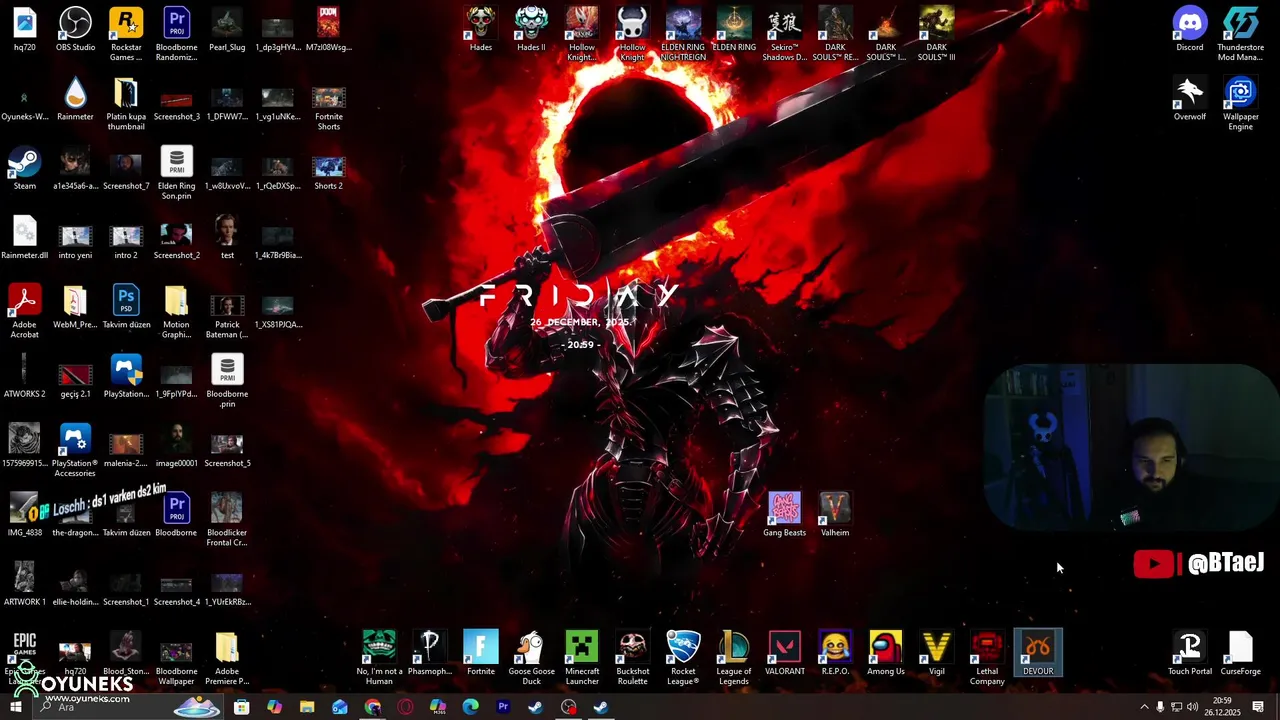Screen dimensions: 1280x720
Task: Launch No, I'm not a Human shortcut
Action: pyautogui.click(x=379, y=658)
